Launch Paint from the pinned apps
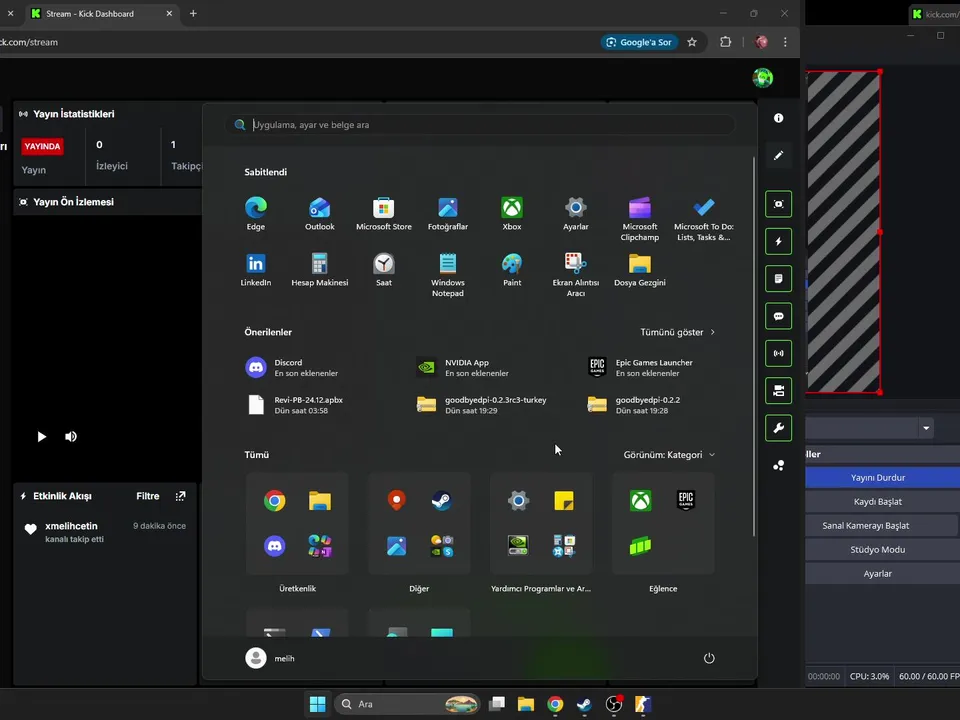Screen dimensions: 960x720 (512, 270)
